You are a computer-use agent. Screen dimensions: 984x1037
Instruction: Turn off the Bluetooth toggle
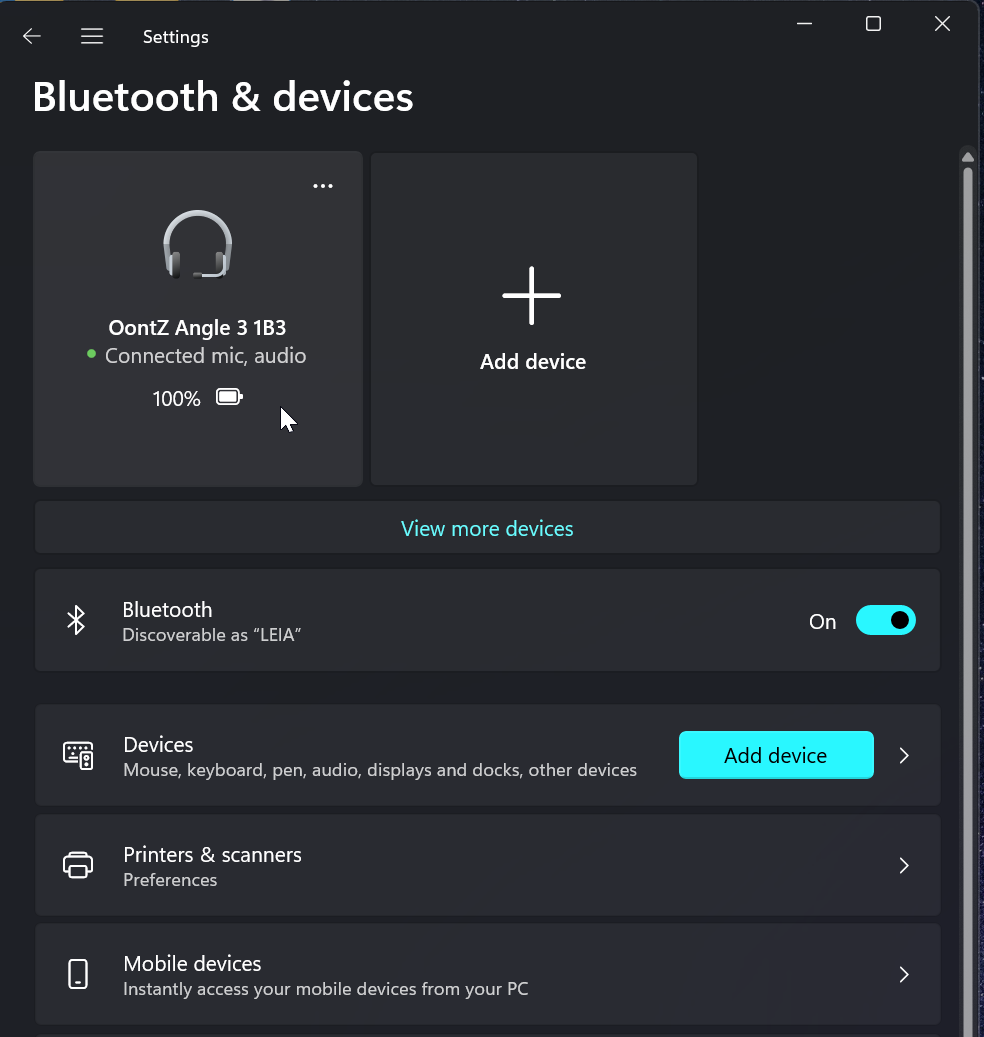[885, 620]
